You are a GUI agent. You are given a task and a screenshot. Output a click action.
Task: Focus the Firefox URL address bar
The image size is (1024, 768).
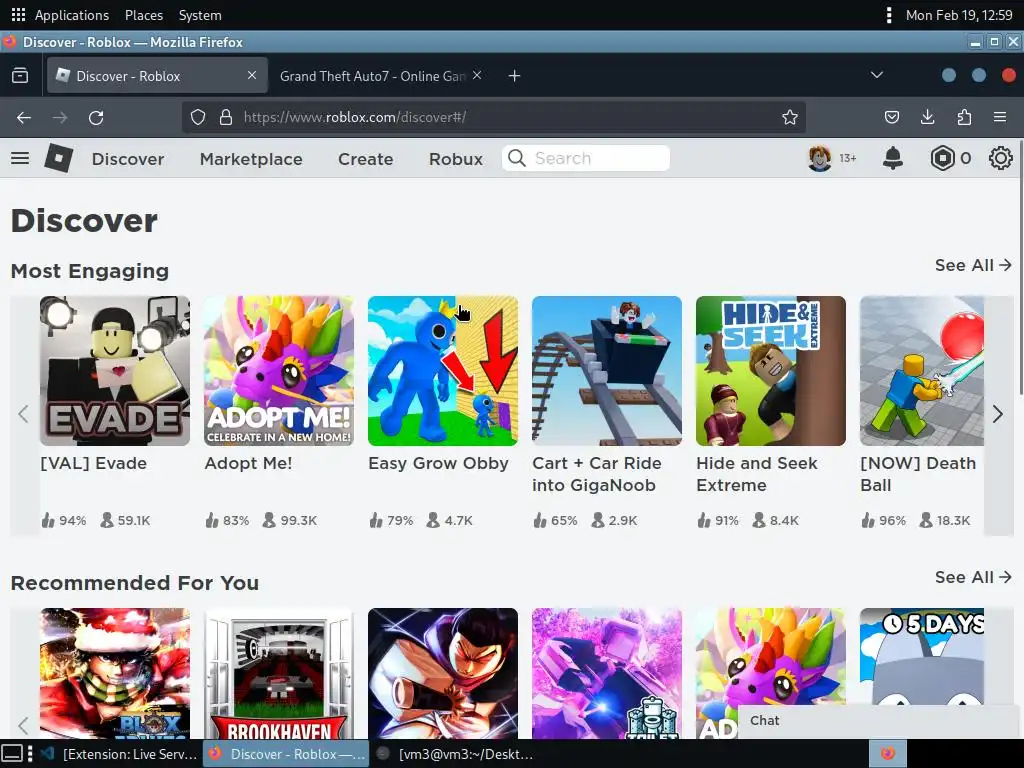493,118
